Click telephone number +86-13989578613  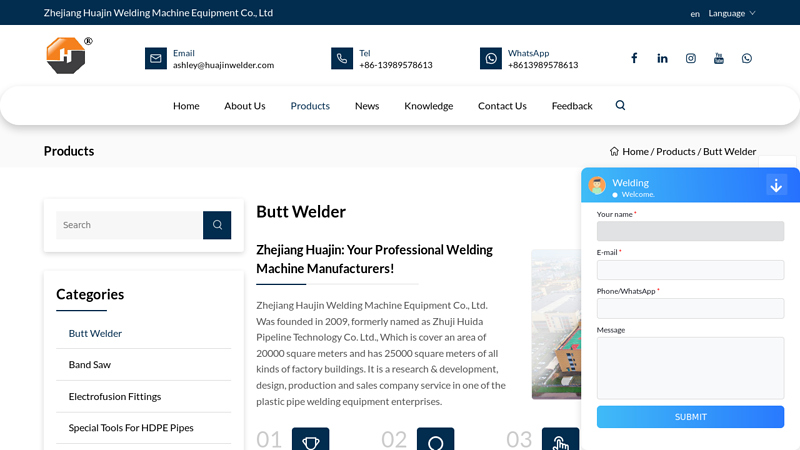pyautogui.click(x=396, y=65)
